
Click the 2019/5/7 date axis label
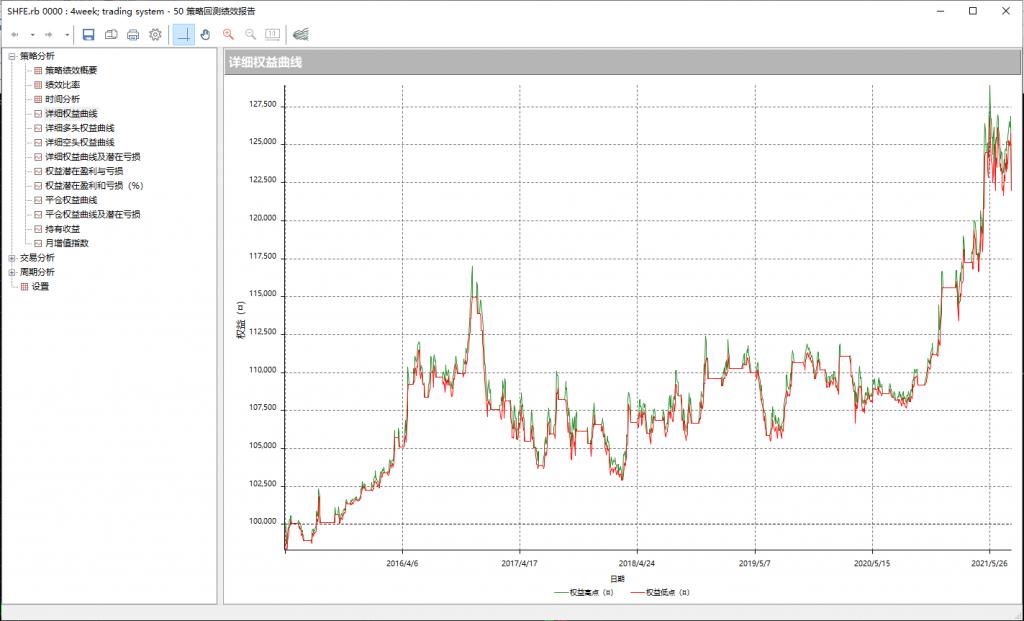click(x=755, y=563)
